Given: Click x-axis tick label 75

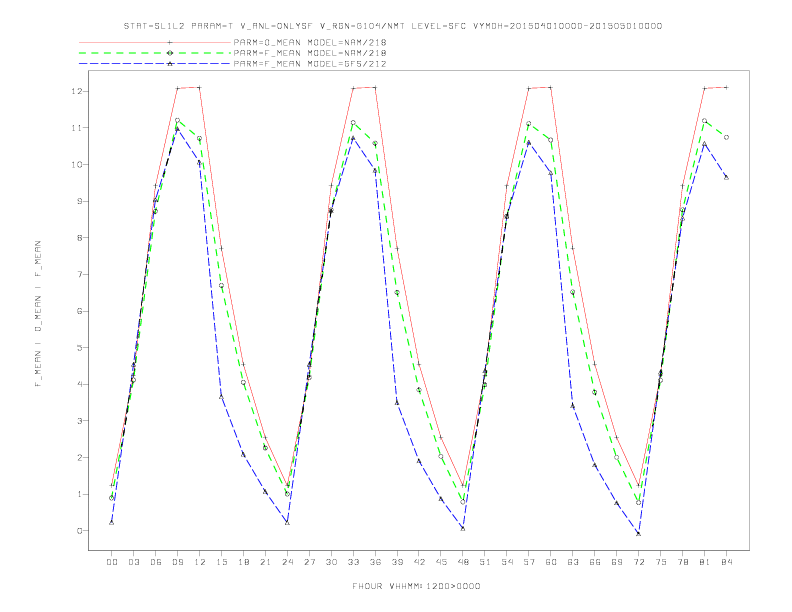Looking at the screenshot, I should click(661, 562).
